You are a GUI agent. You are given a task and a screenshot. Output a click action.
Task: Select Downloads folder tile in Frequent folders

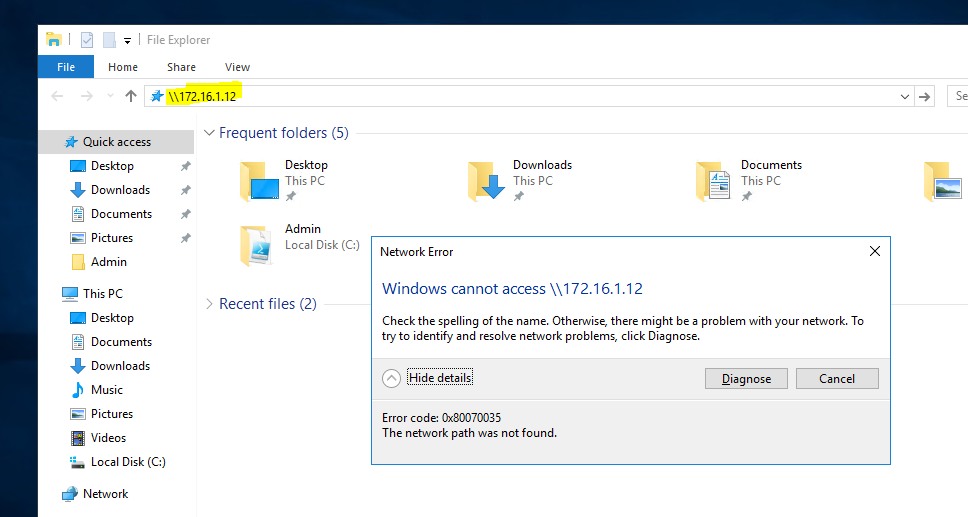coord(520,181)
